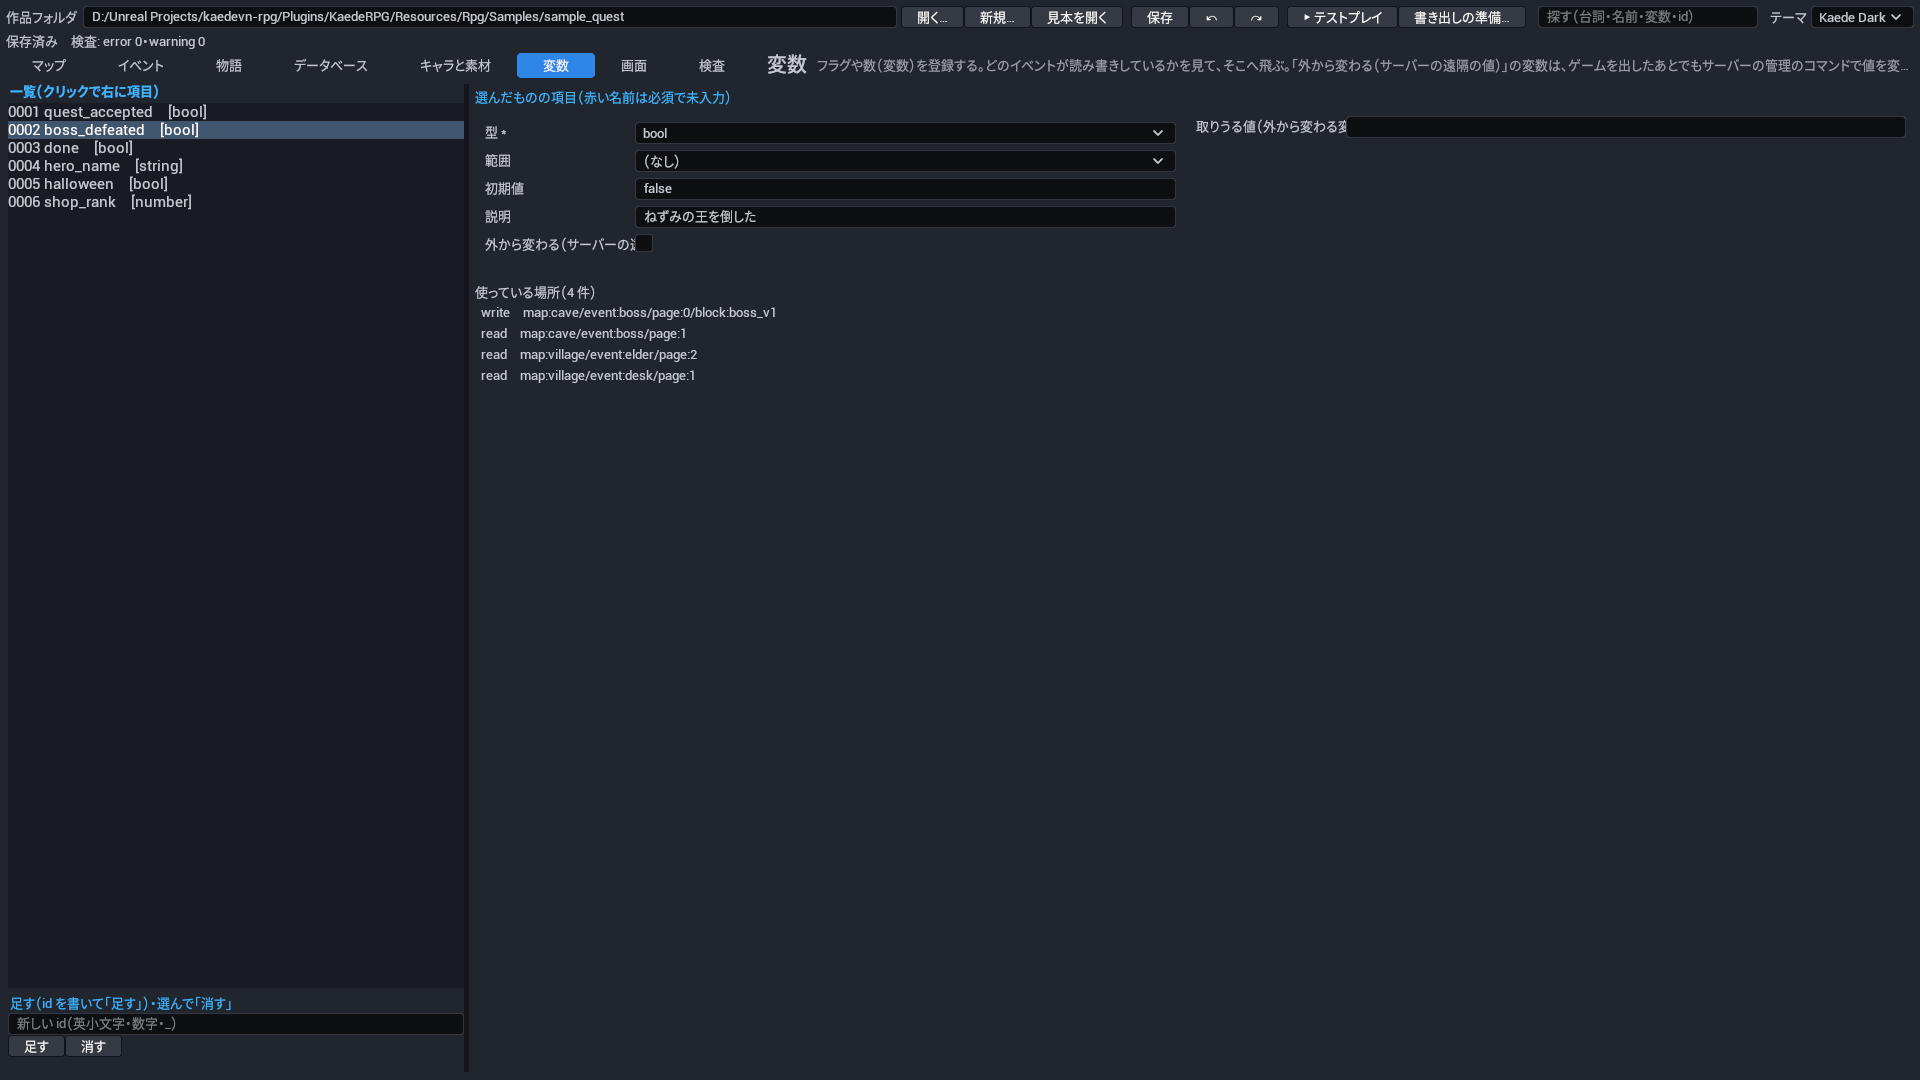1920x1080 pixels.
Task: Click 見本を開く sample button
Action: pyautogui.click(x=1077, y=17)
